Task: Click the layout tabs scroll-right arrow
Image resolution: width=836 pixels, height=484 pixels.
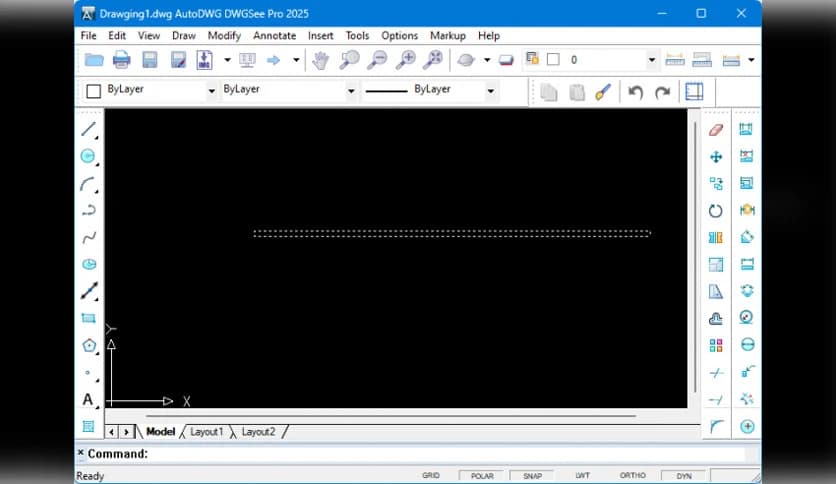Action: [126, 432]
